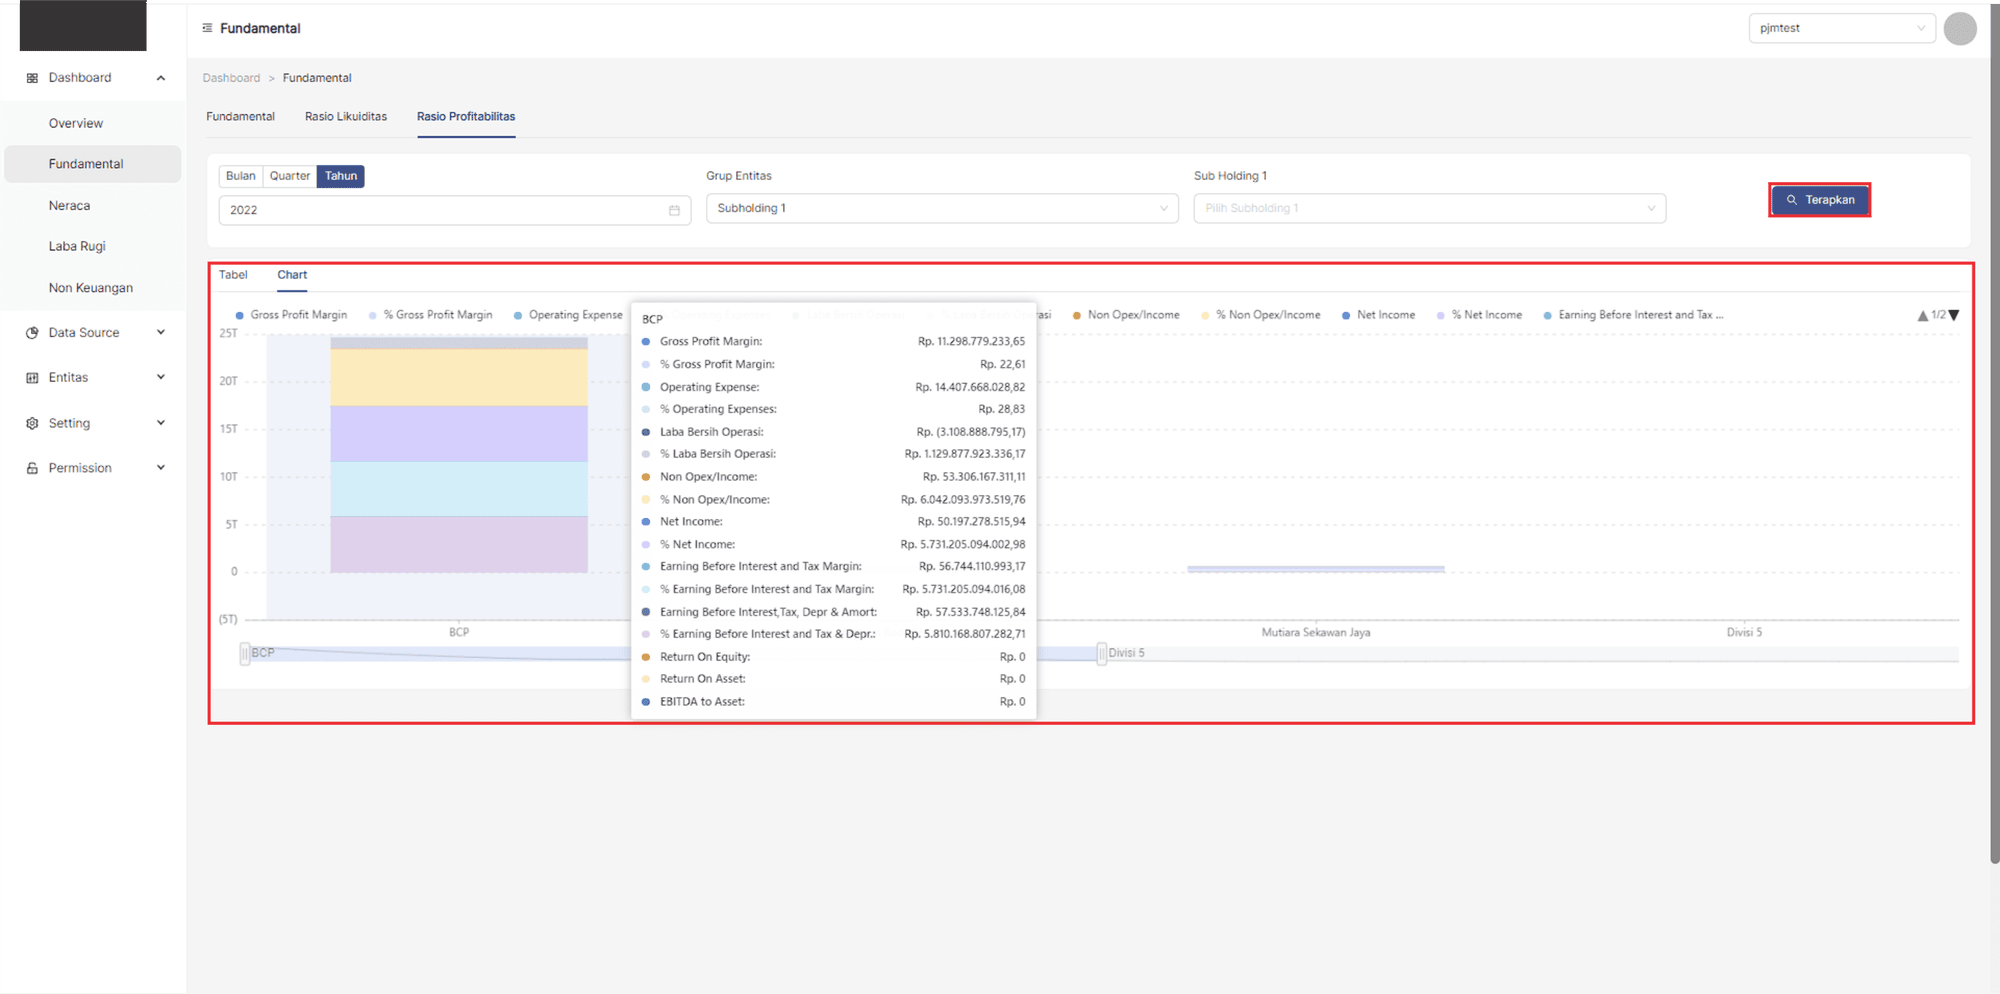
Task: Click the Dashboard grid icon in sidebar
Action: (32, 78)
